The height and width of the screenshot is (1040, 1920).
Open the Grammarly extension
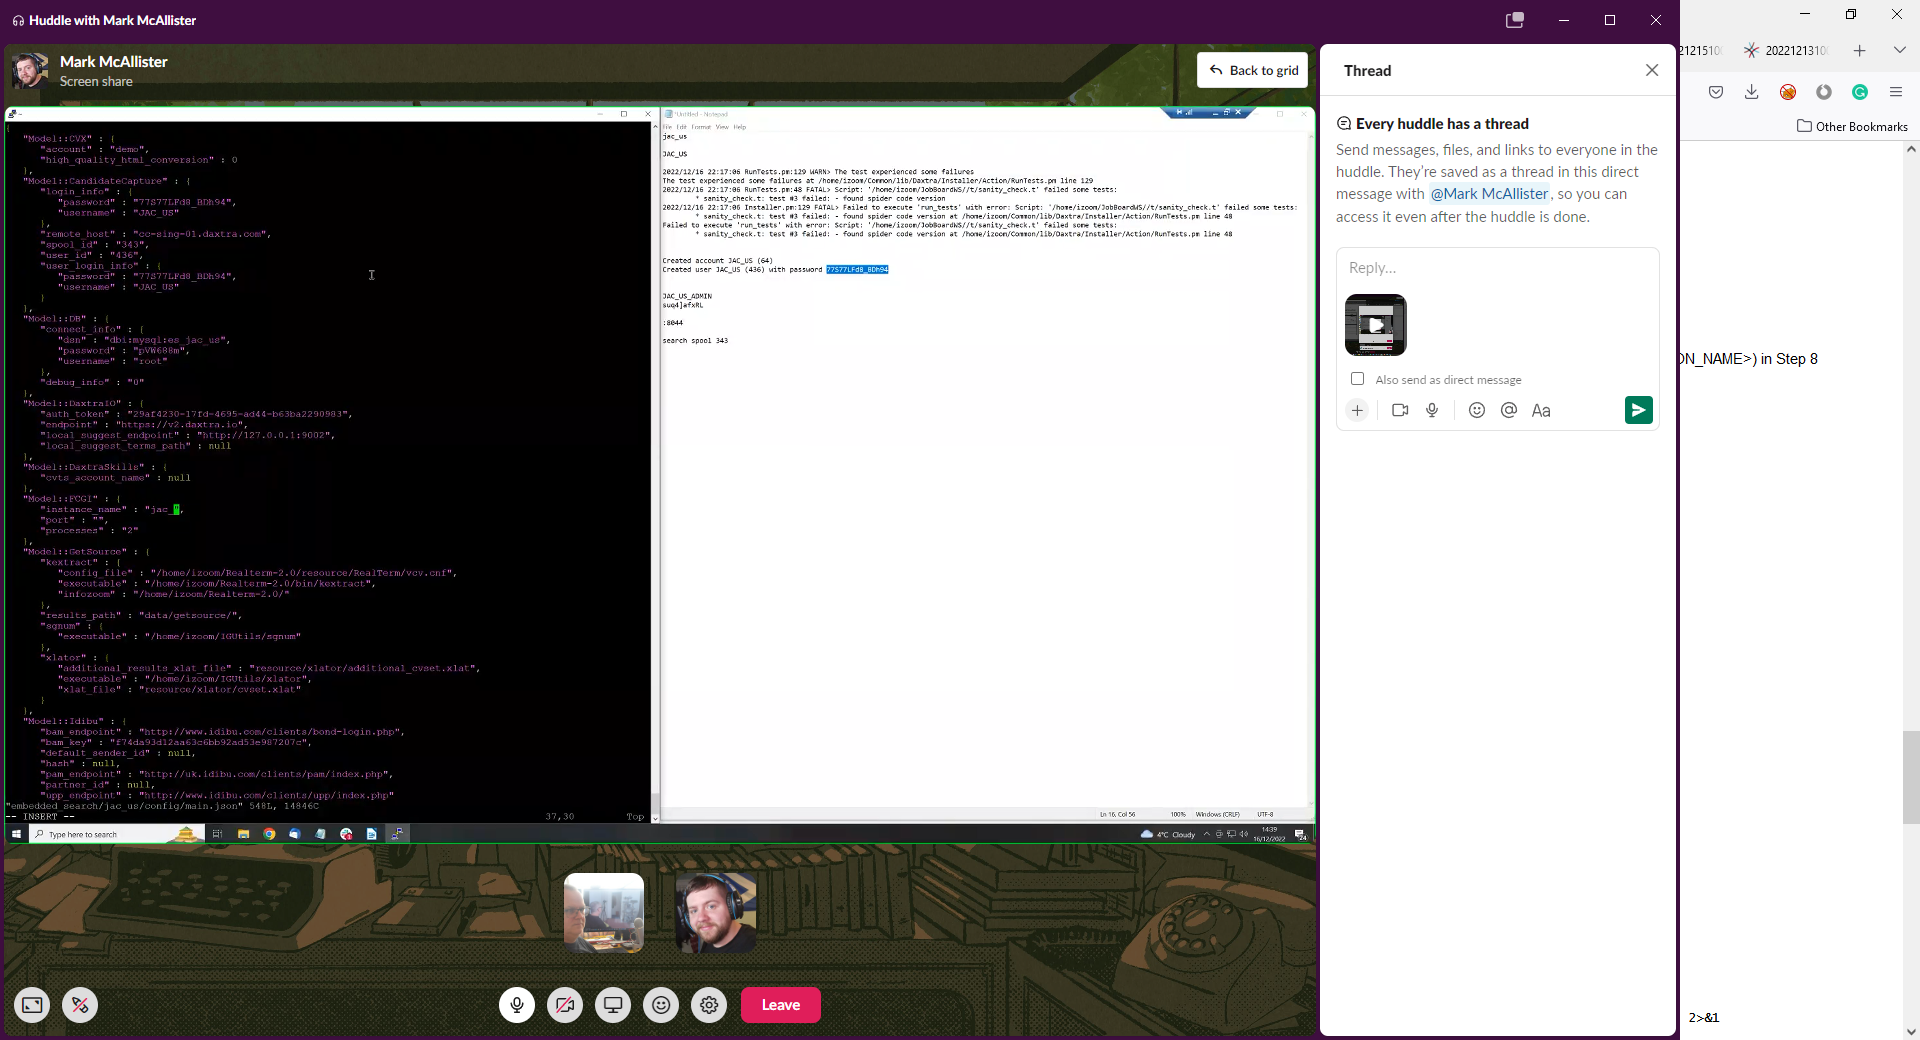pyautogui.click(x=1860, y=92)
